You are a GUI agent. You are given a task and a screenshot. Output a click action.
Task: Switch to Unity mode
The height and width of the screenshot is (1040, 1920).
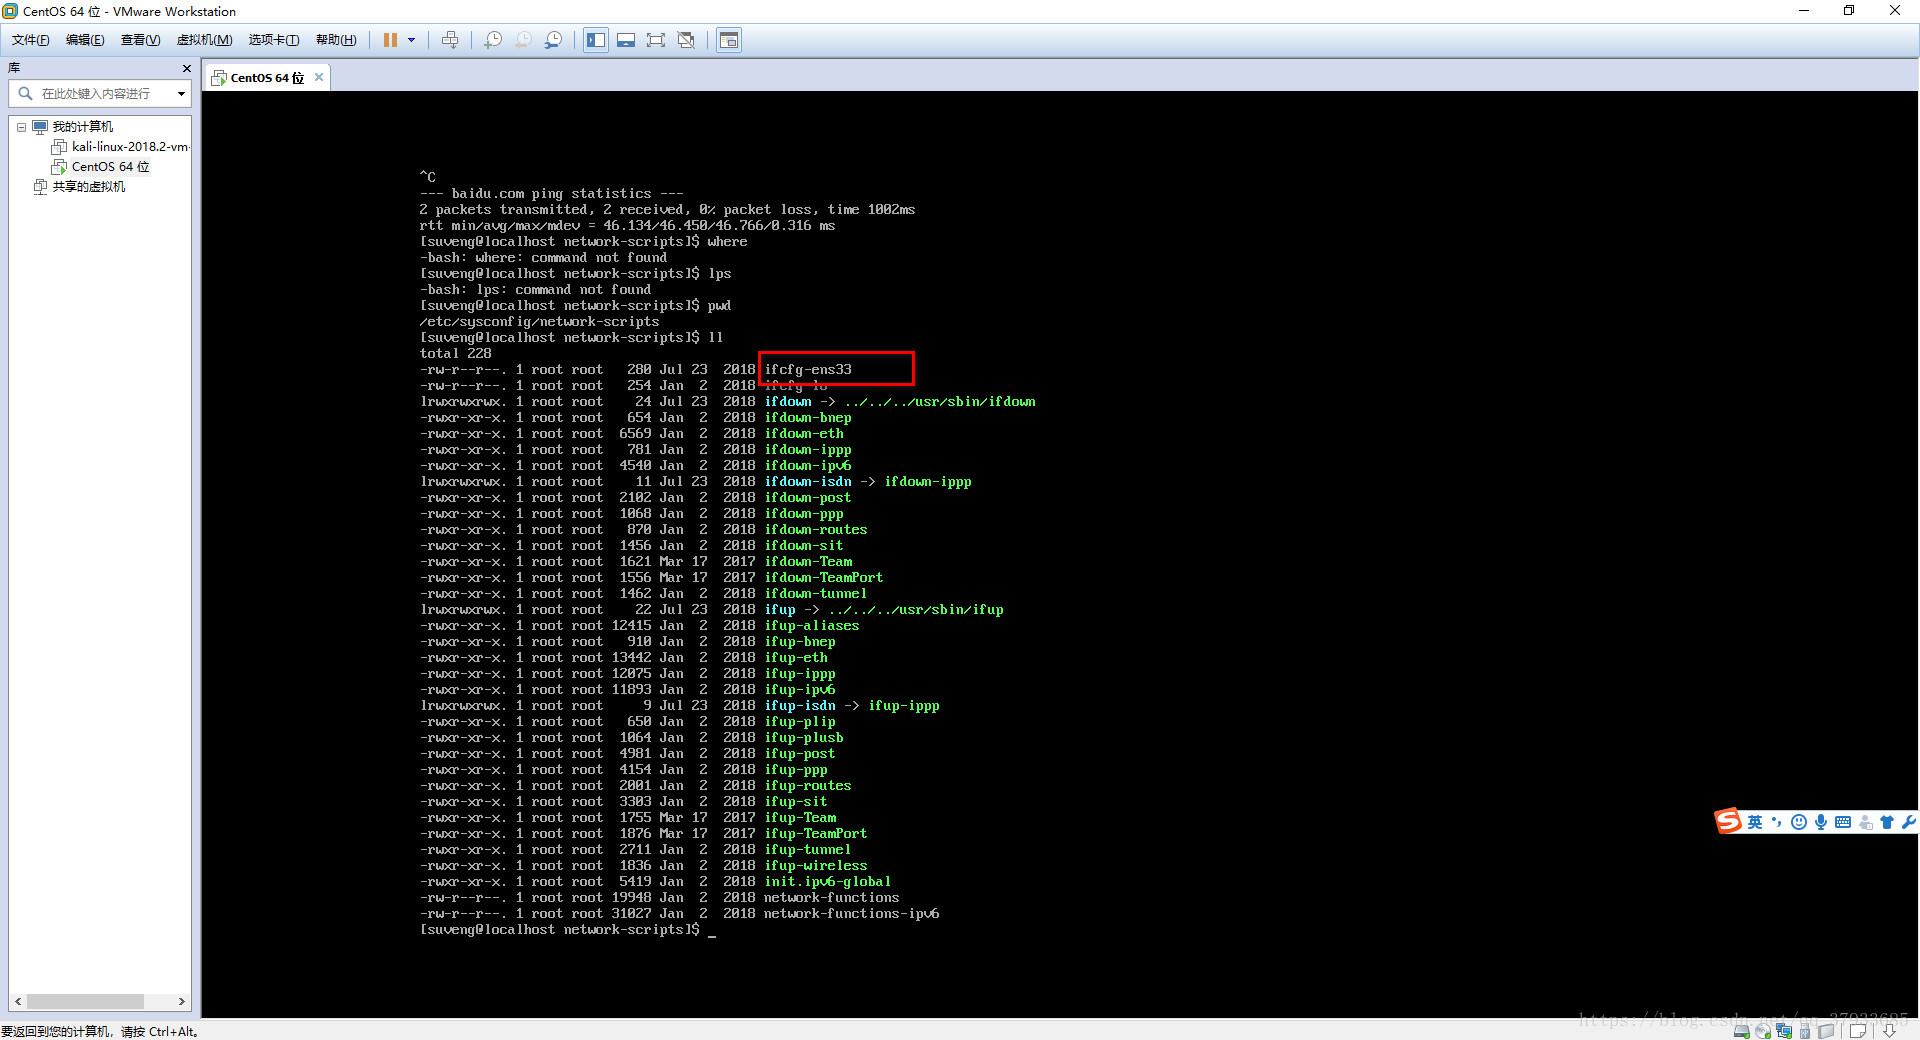tap(686, 40)
